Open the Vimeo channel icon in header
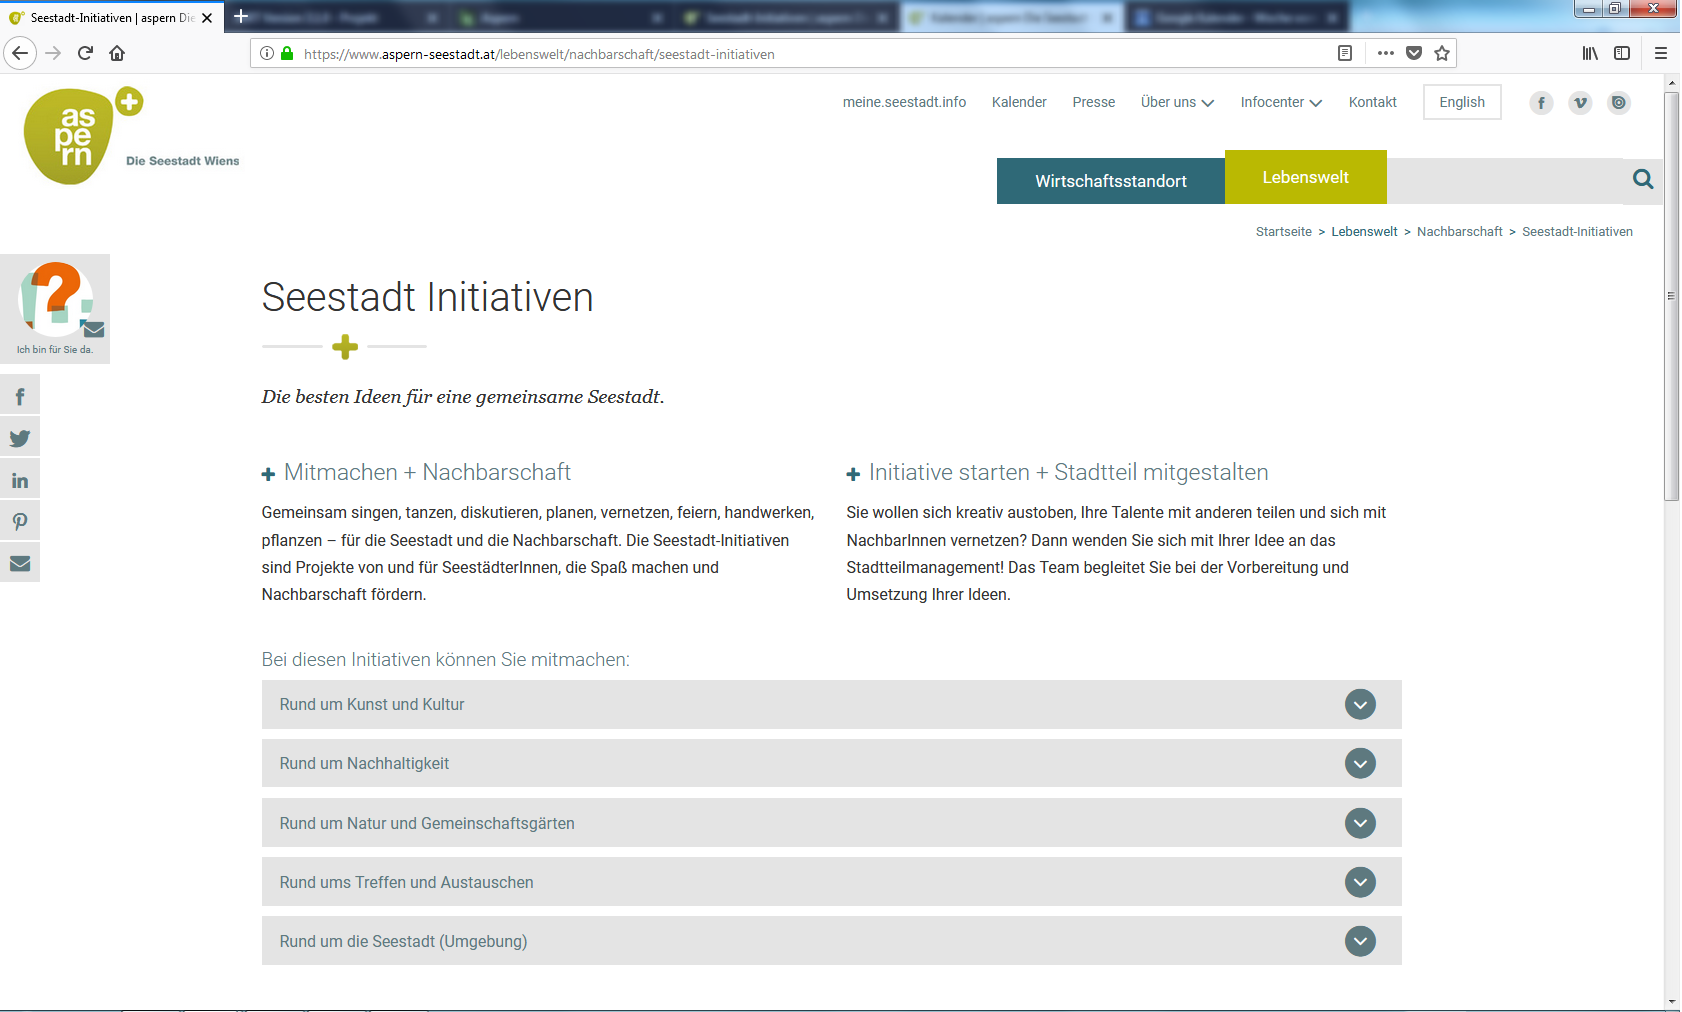Viewport: 1682px width, 1012px height. coord(1580,102)
